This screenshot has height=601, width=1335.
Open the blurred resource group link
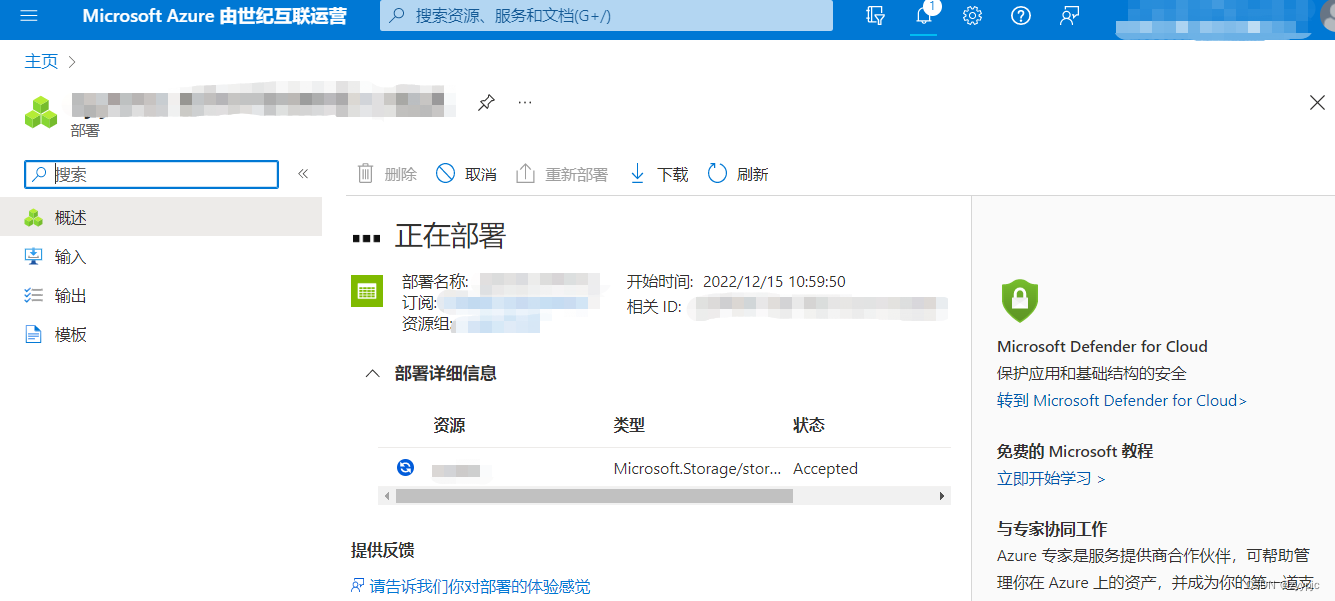coord(496,324)
